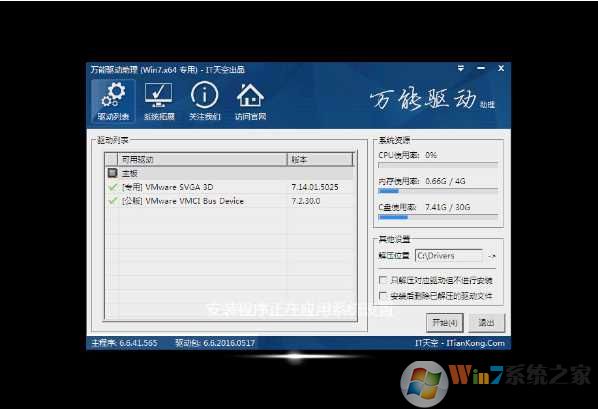Image resolution: width=598 pixels, height=410 pixels.
Task: Toggle select-all box in driver list header
Action: 112,159
